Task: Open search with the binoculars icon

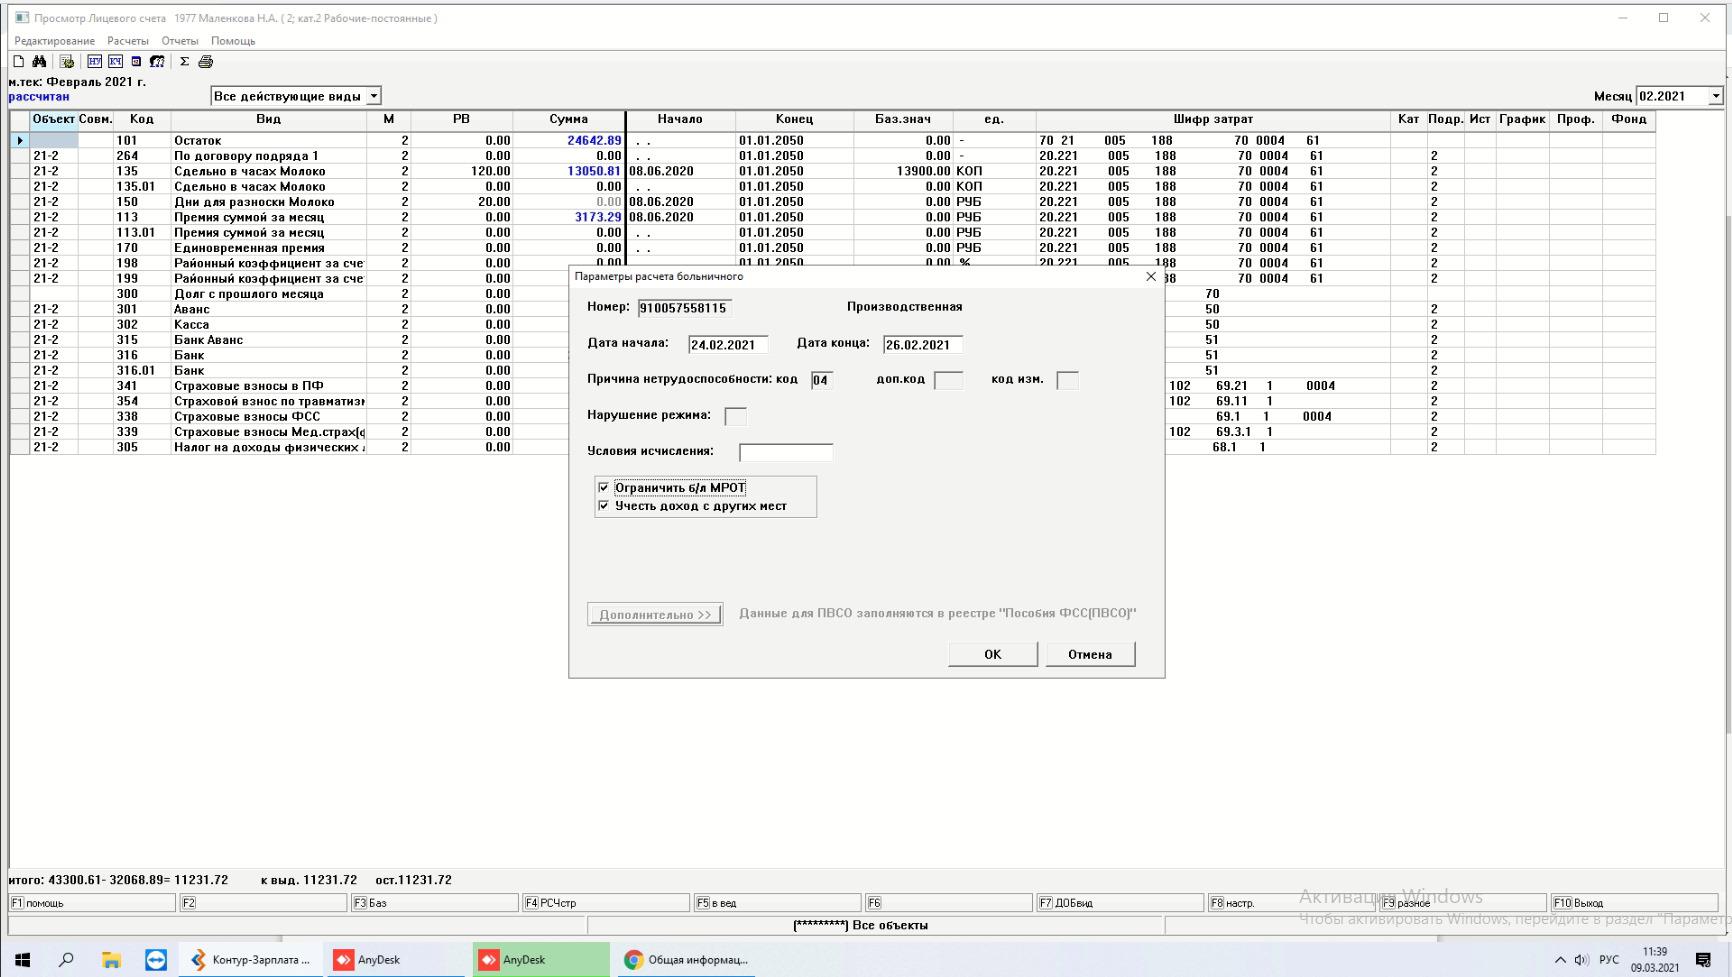Action: (39, 62)
